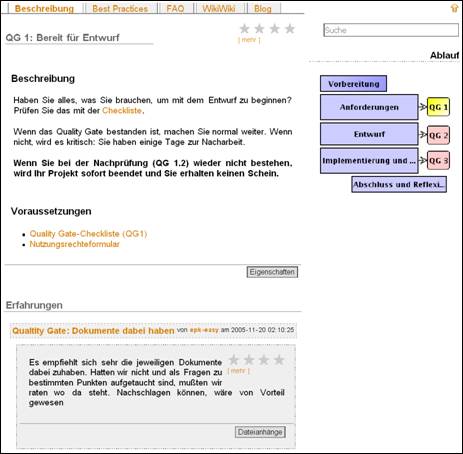Select Vorbereitung phase in Ablauf diagram
The image size is (463, 454).
pyautogui.click(x=353, y=84)
